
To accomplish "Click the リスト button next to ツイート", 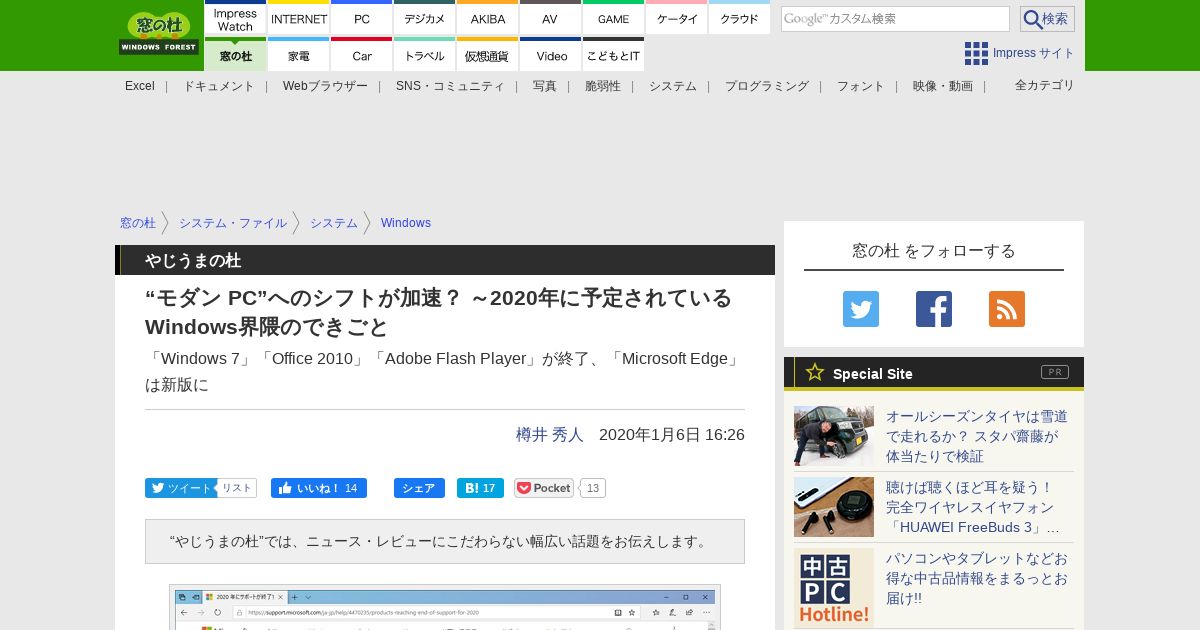I will 237,488.
